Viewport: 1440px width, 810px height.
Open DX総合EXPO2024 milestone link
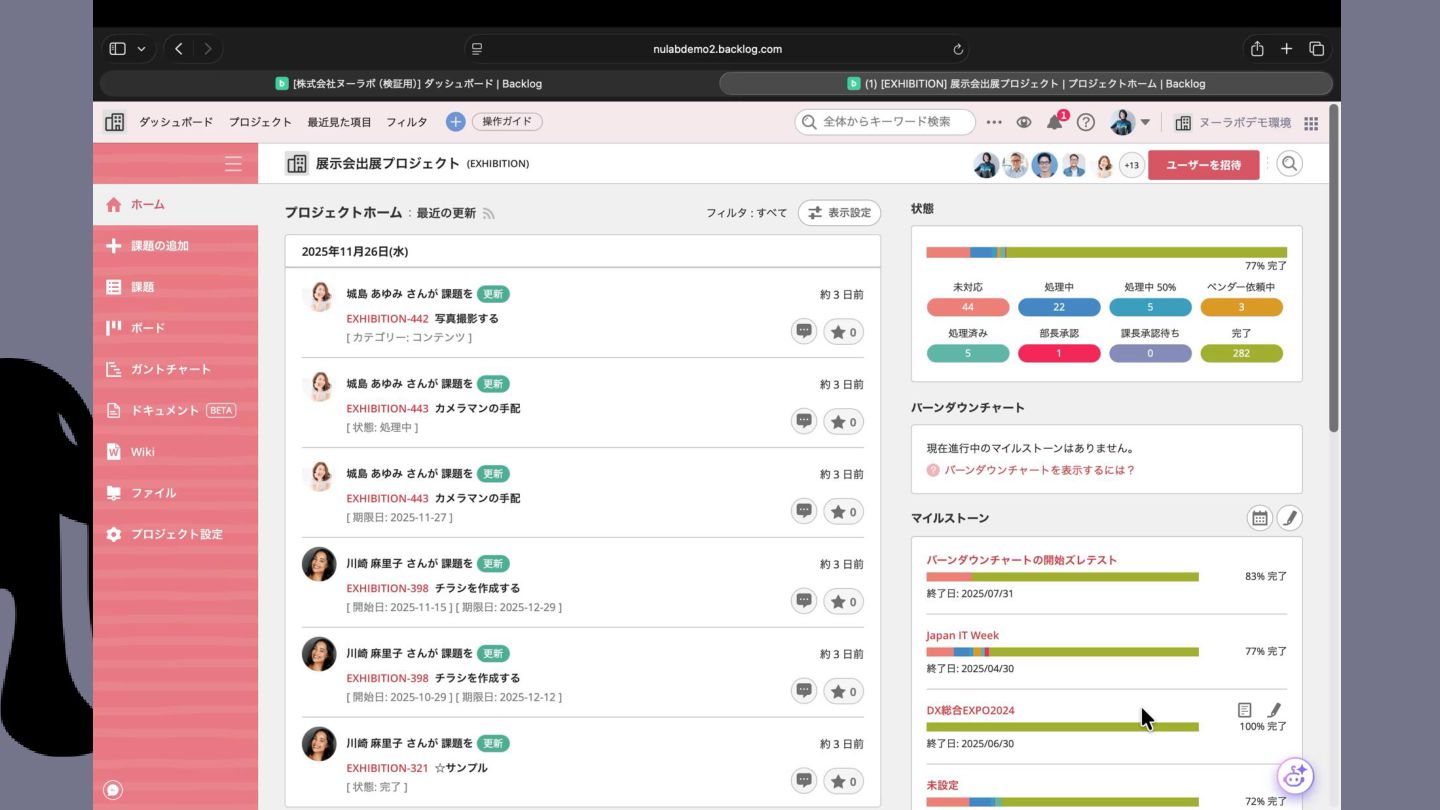click(x=970, y=710)
